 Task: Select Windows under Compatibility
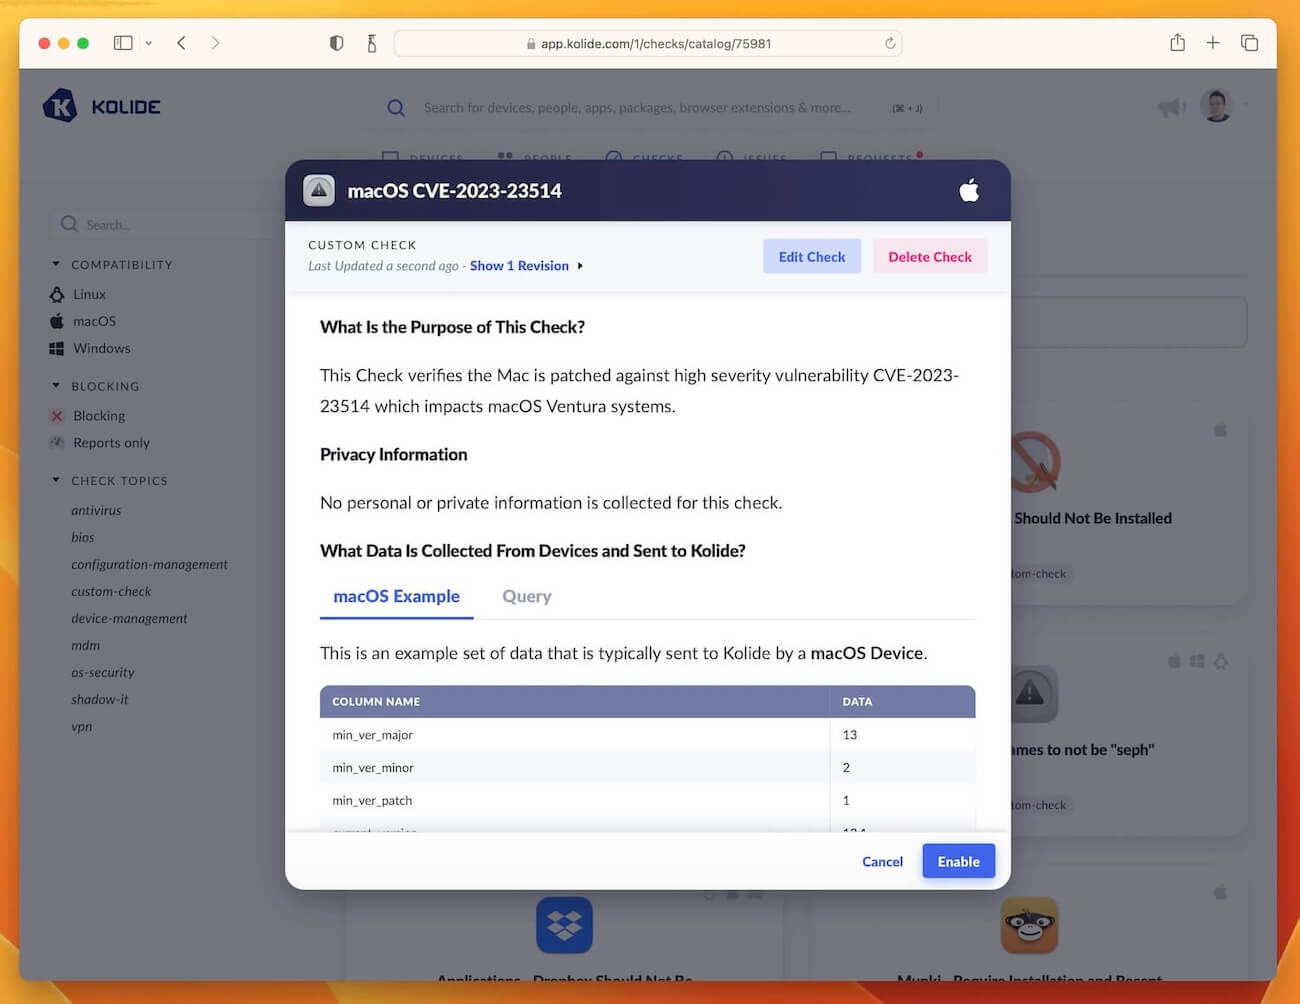click(101, 348)
